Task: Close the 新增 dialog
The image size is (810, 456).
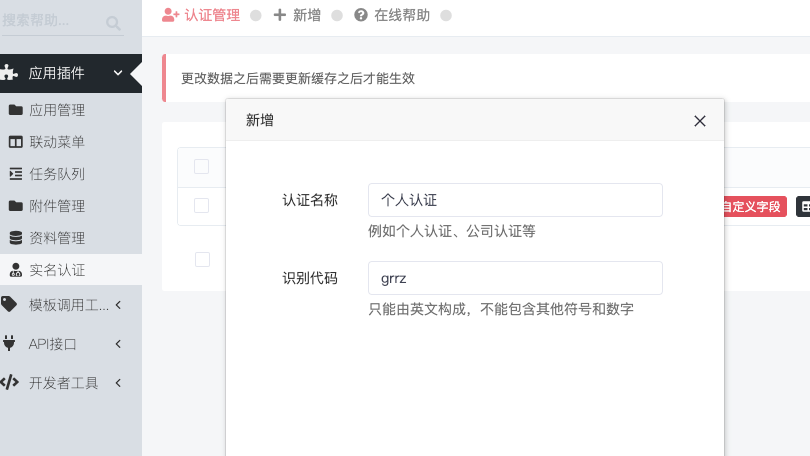Action: click(700, 121)
